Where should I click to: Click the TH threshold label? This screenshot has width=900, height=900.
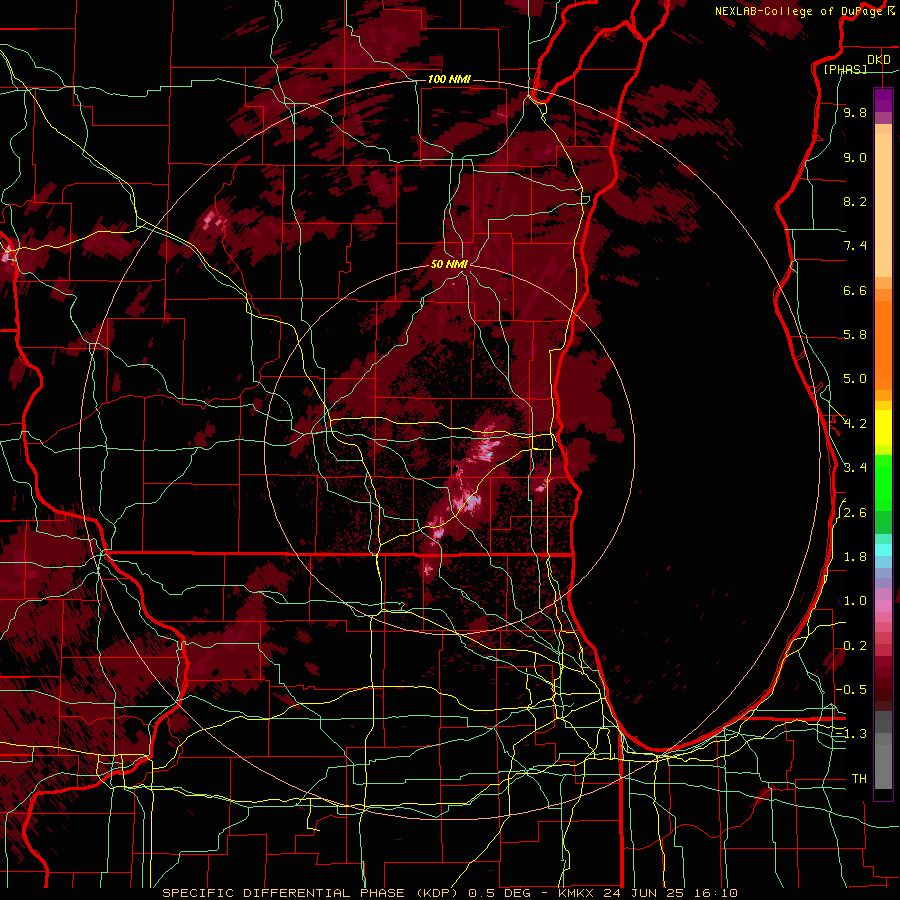click(x=859, y=779)
